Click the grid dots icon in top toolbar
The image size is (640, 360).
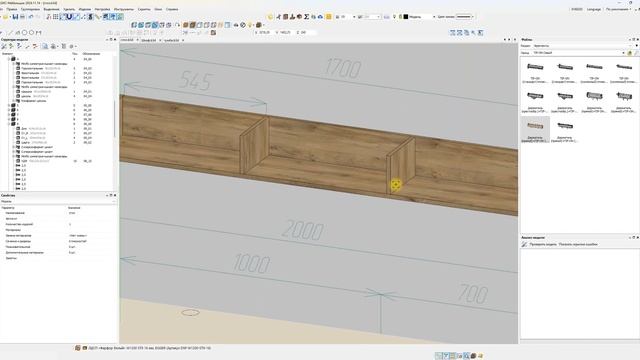coord(56,17)
